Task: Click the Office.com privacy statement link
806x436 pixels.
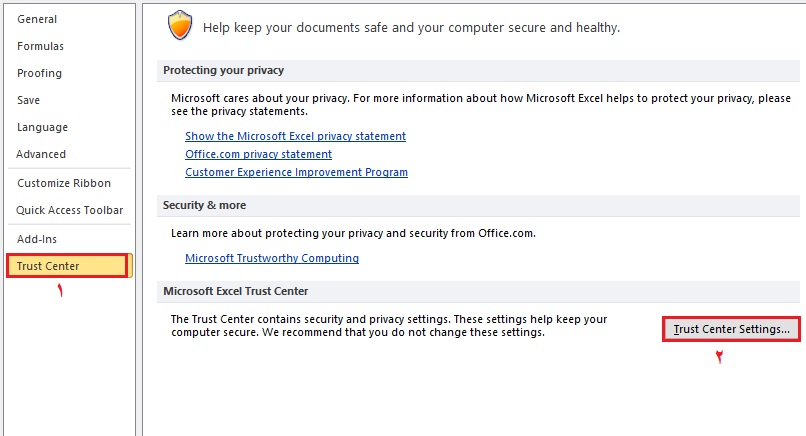Action: click(258, 154)
